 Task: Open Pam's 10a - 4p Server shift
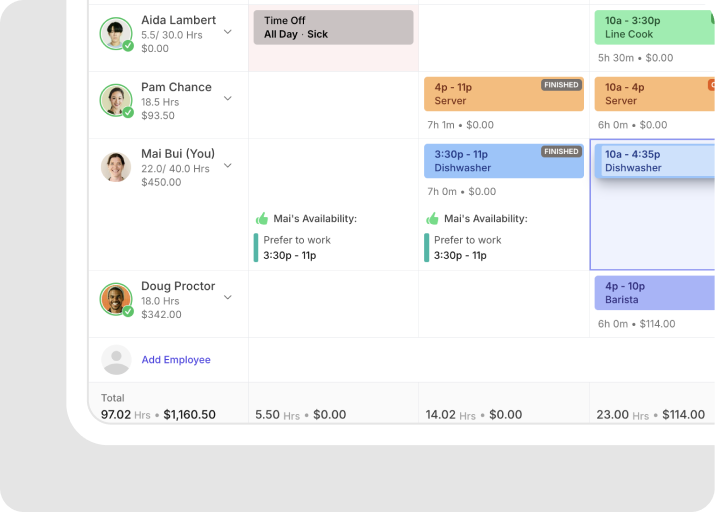coord(654,94)
